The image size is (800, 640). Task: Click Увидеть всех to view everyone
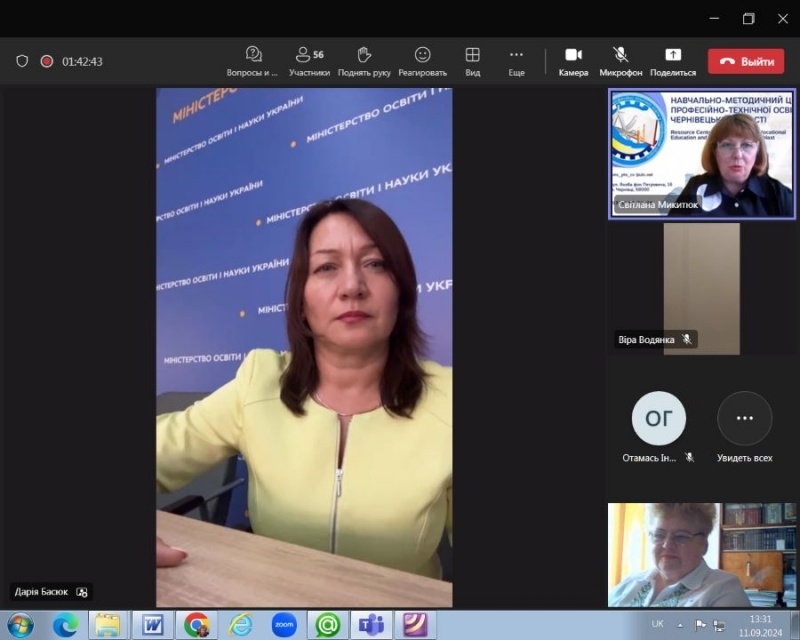(744, 419)
